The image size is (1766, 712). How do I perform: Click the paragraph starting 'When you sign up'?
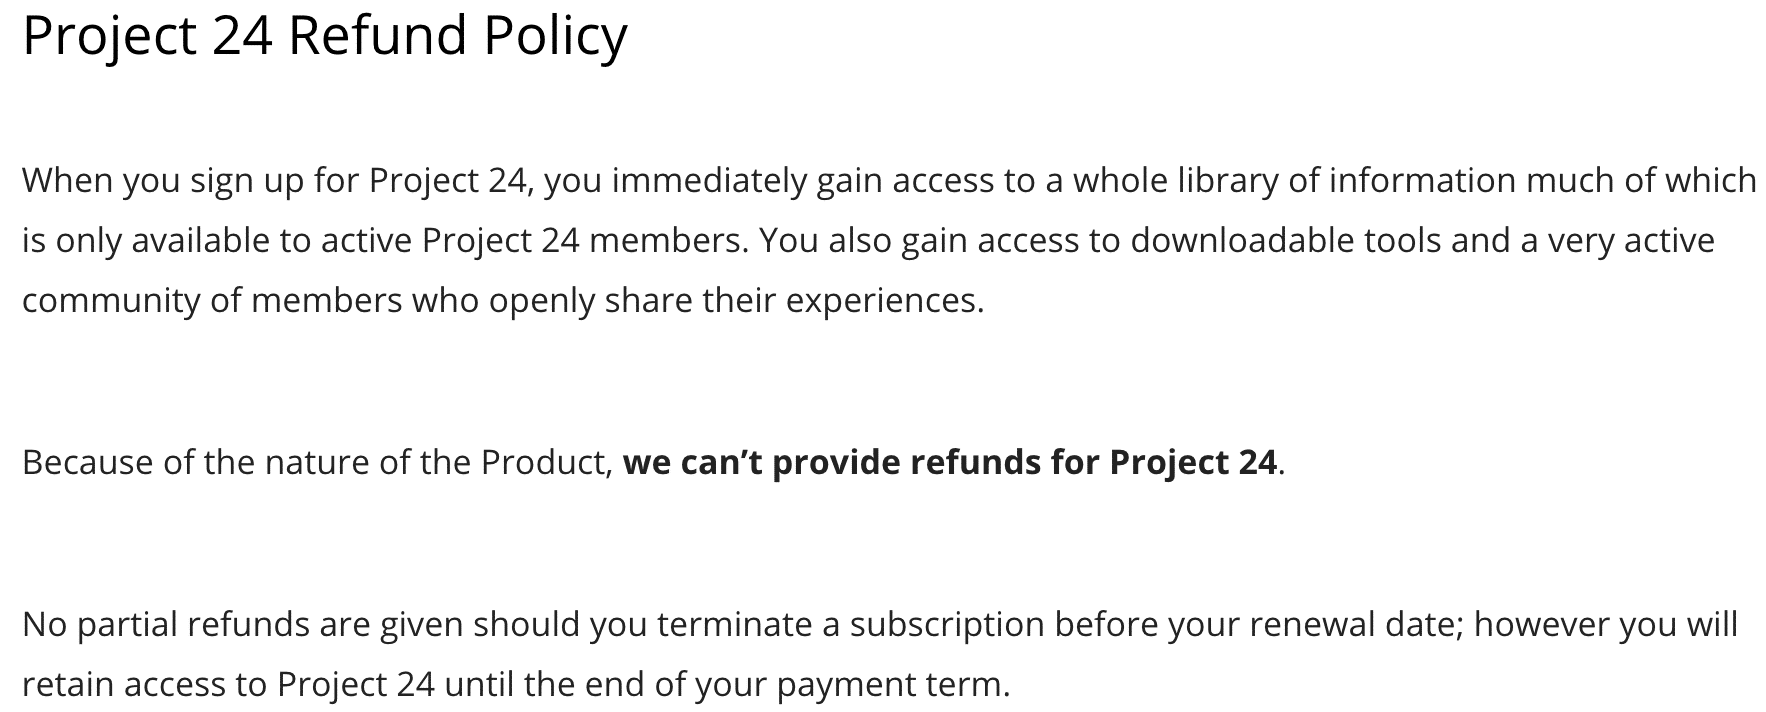889,240
